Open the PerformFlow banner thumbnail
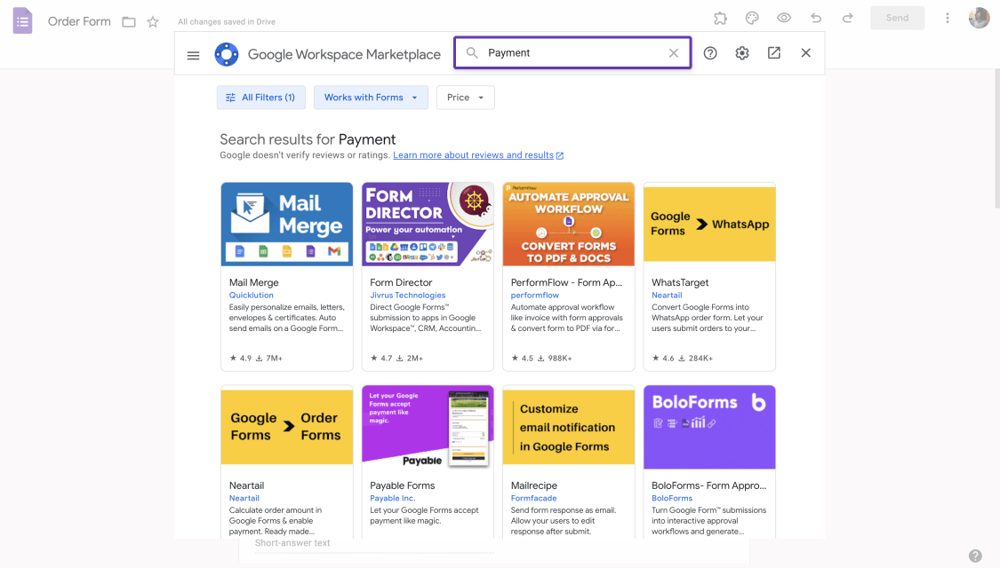The height and width of the screenshot is (568, 1000). pyautogui.click(x=569, y=224)
